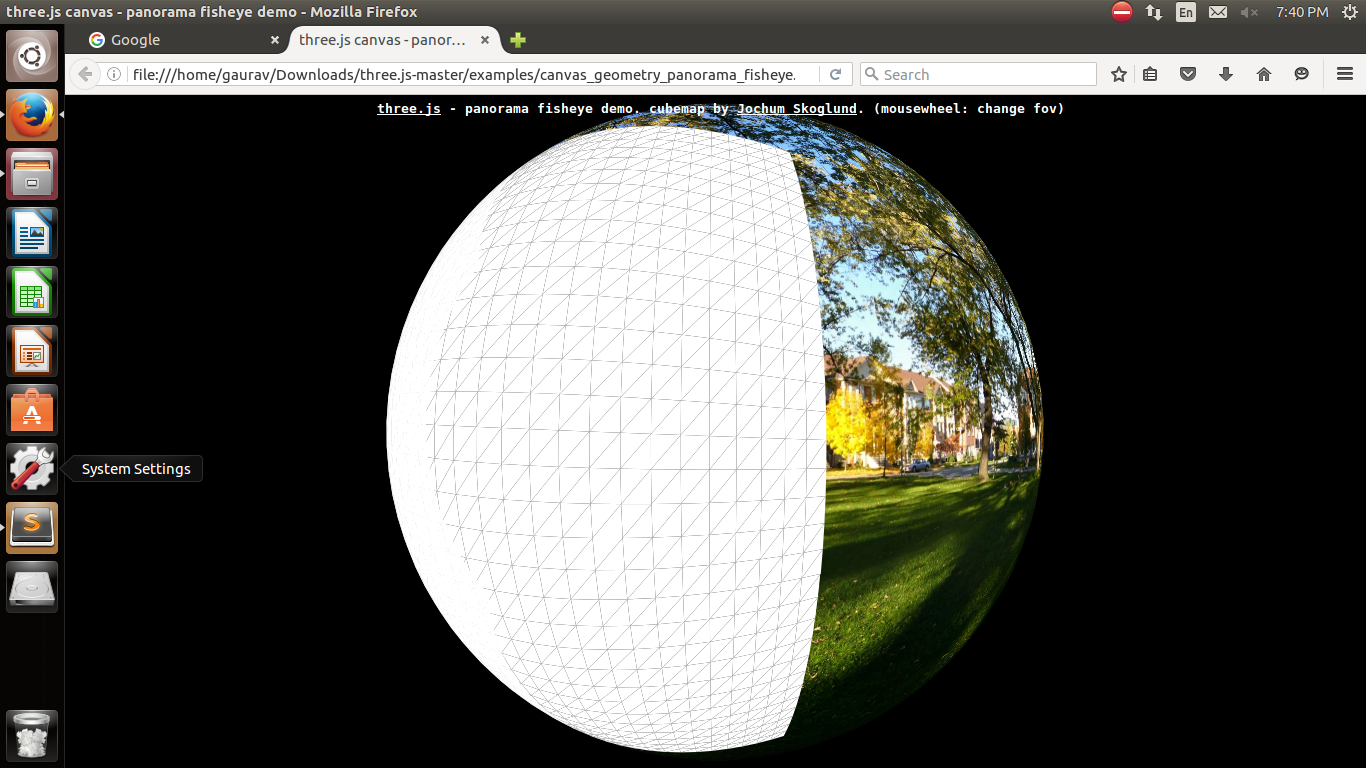The image size is (1366, 768).
Task: Click the red no-entry indicator in the panel
Action: pos(1122,12)
